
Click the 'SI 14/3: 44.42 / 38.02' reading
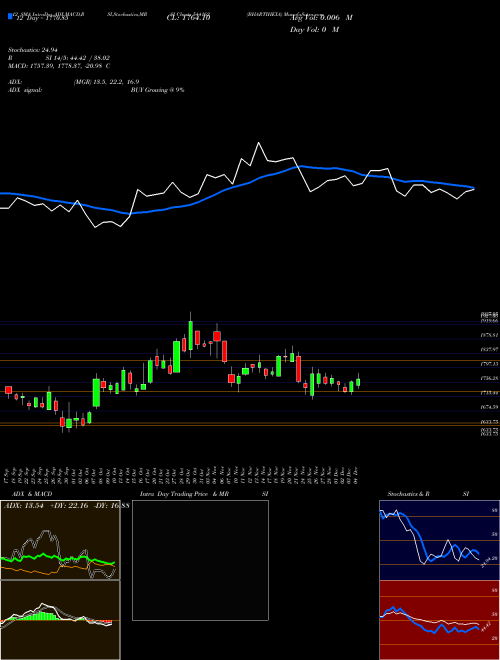[78, 58]
